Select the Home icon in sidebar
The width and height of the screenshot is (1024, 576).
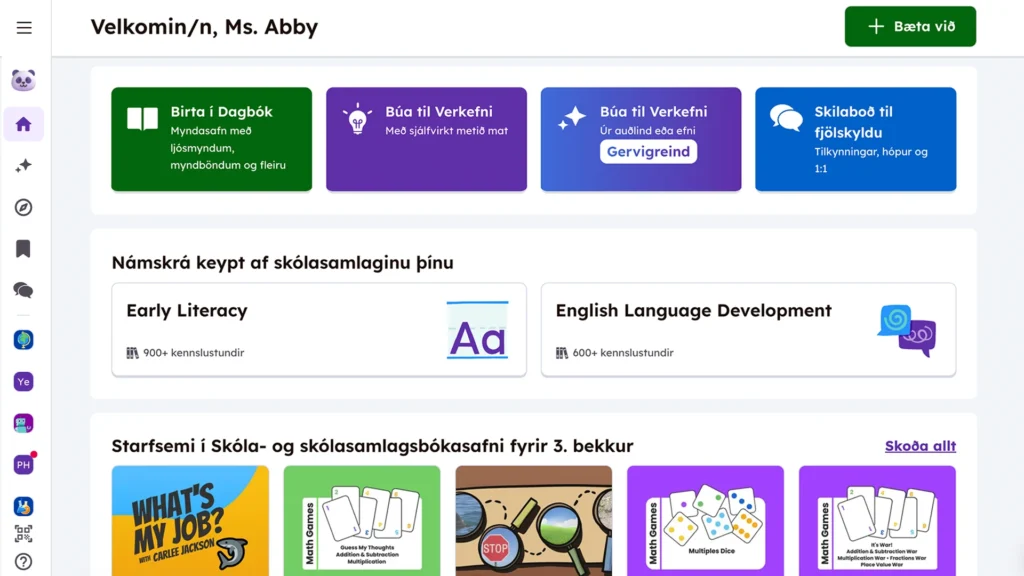(24, 124)
